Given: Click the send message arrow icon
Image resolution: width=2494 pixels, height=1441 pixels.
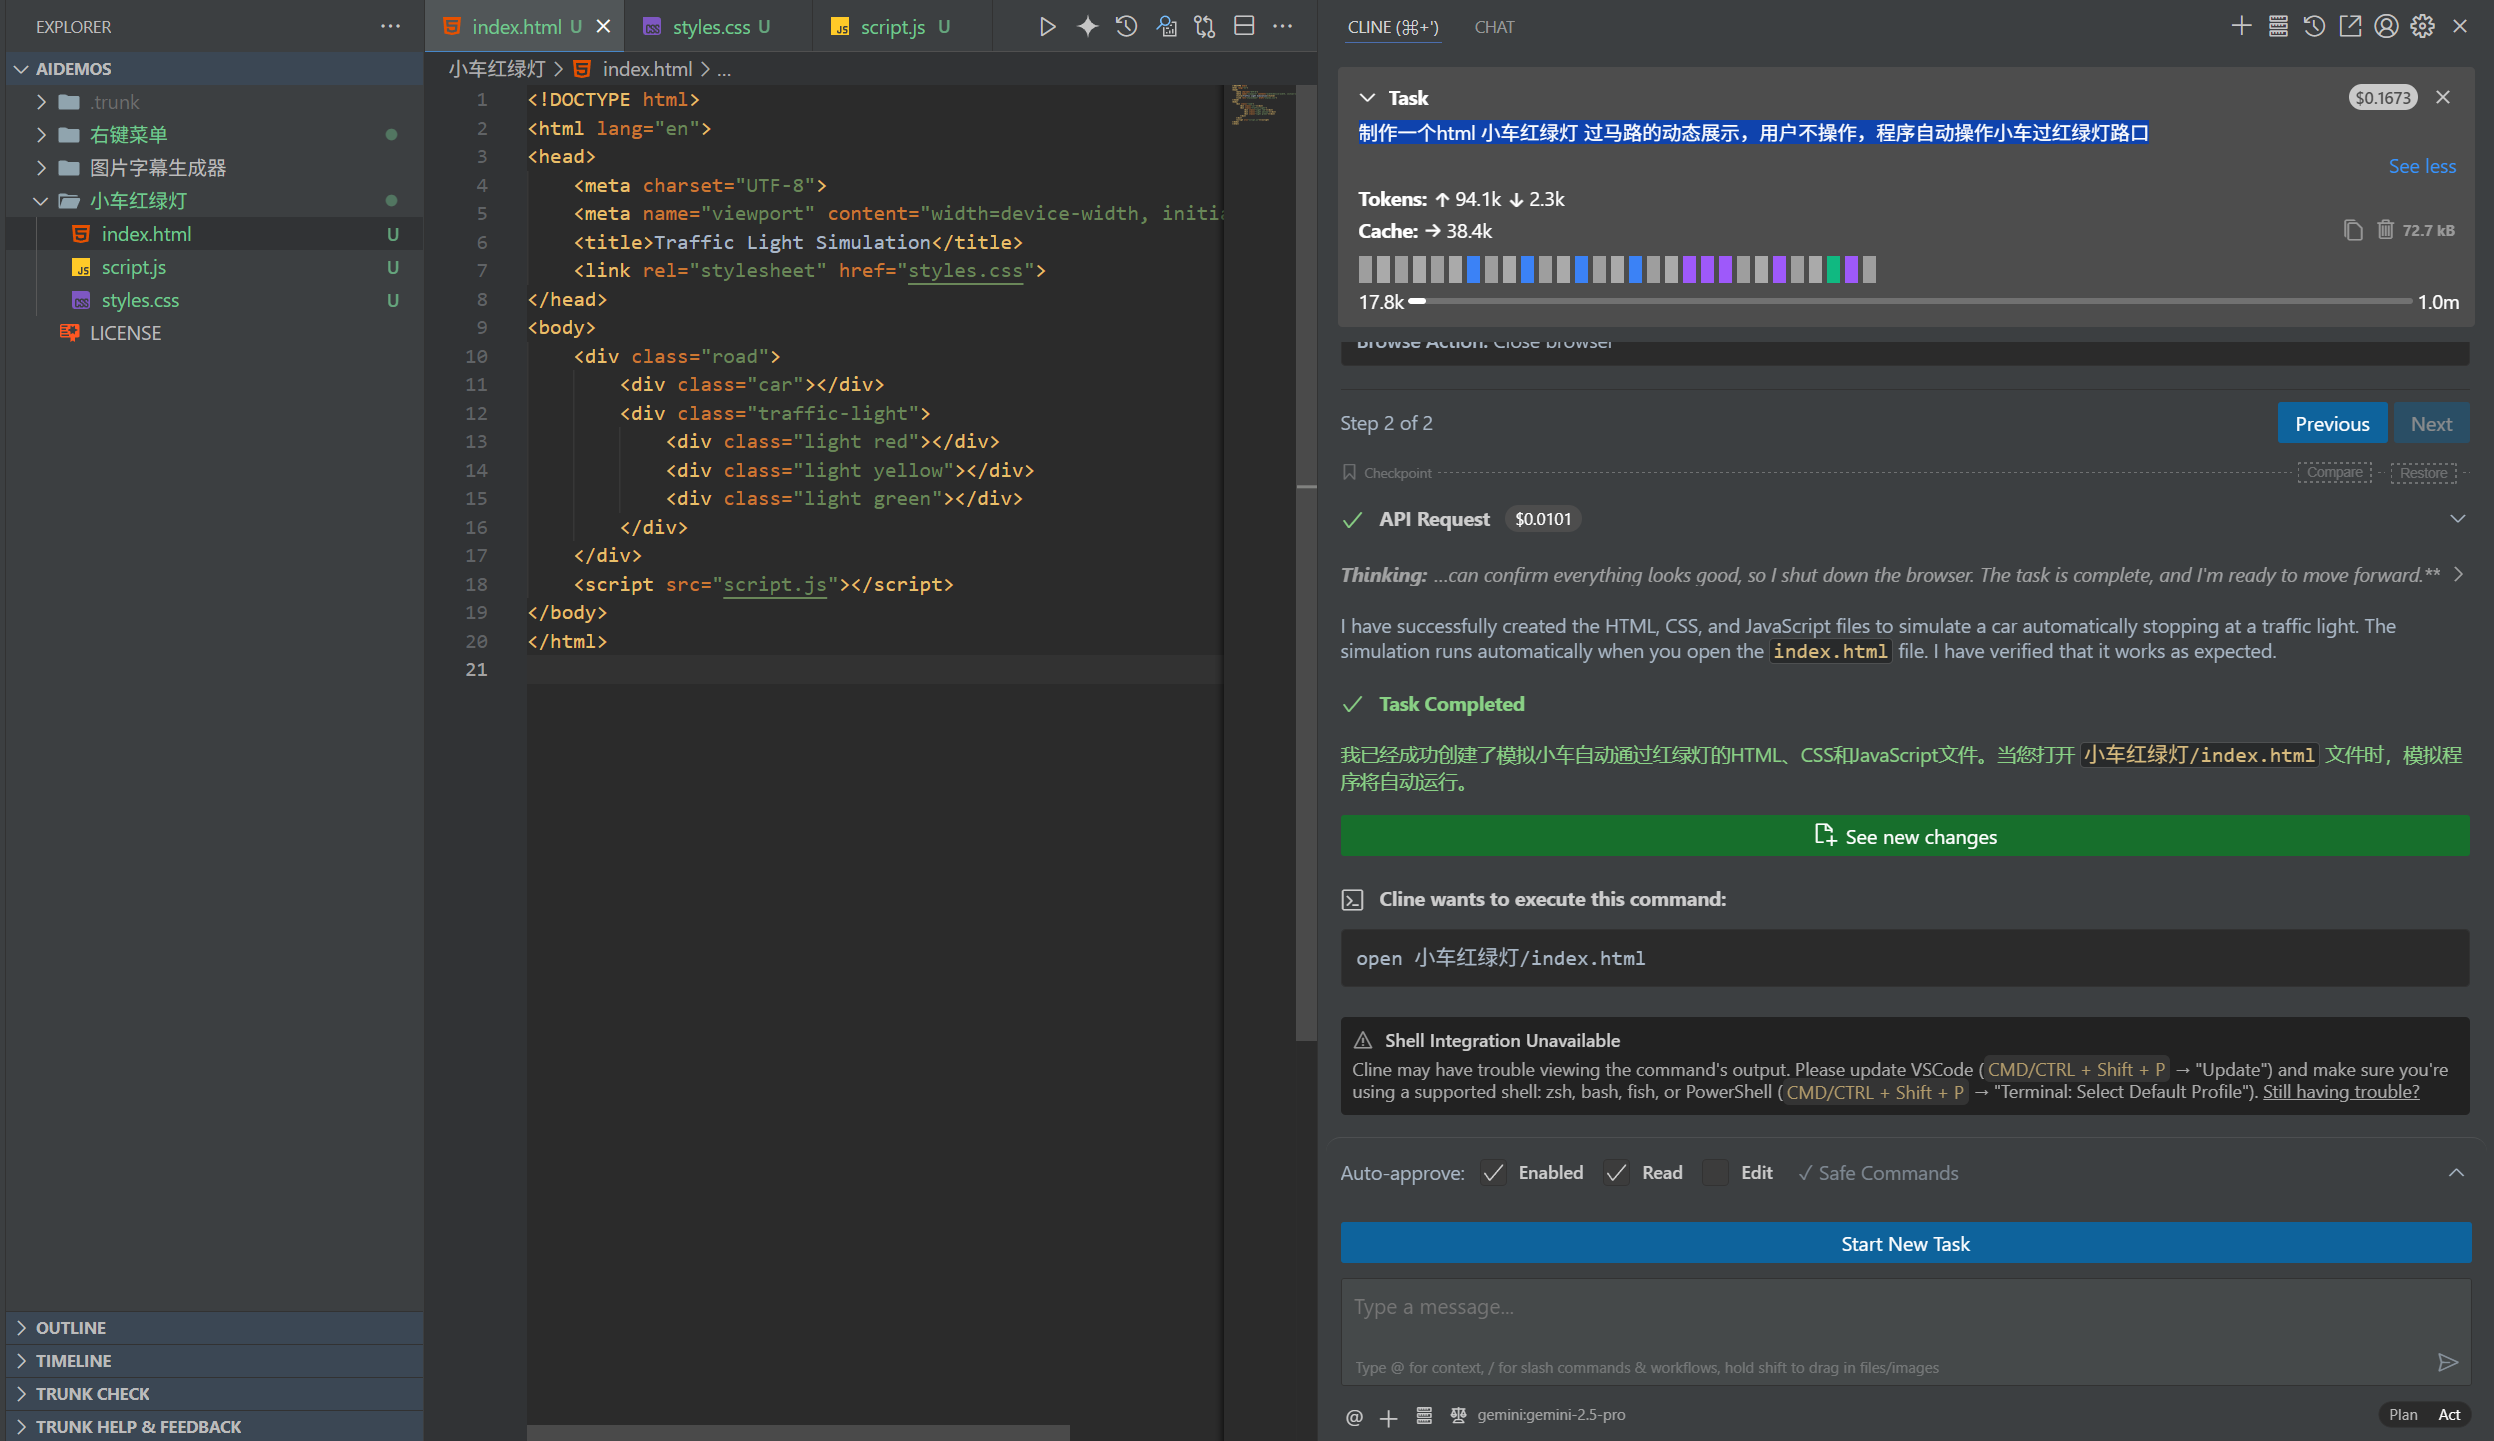Looking at the screenshot, I should click(x=2447, y=1362).
